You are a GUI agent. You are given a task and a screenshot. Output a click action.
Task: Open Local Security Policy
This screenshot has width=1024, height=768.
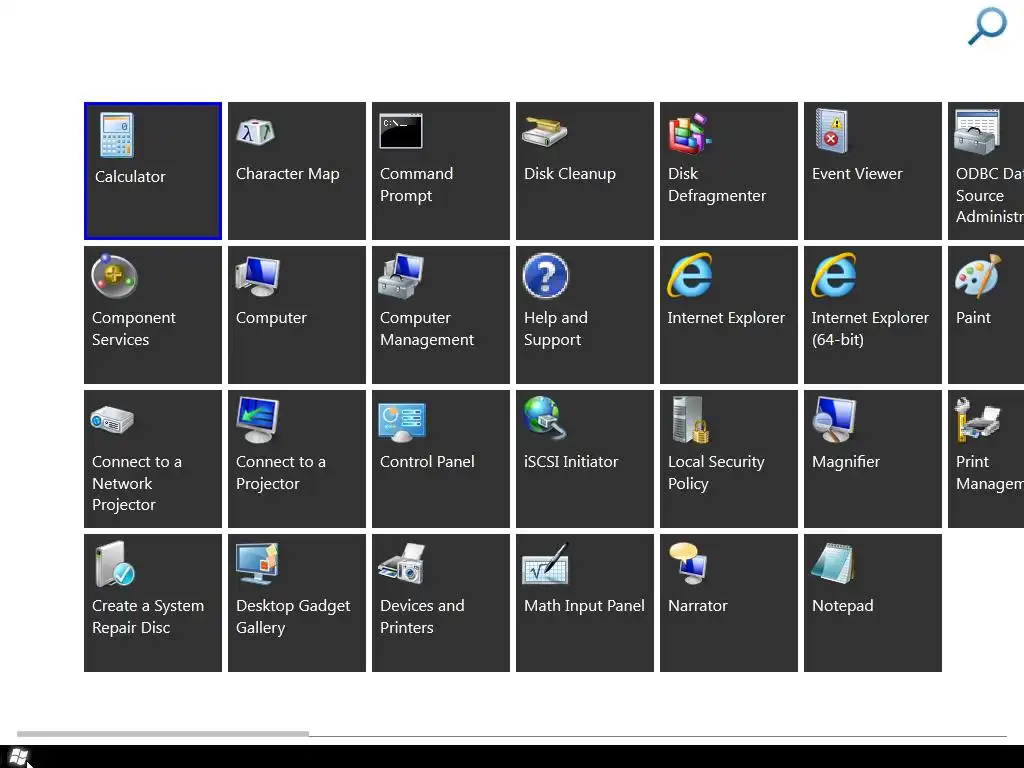click(729, 459)
